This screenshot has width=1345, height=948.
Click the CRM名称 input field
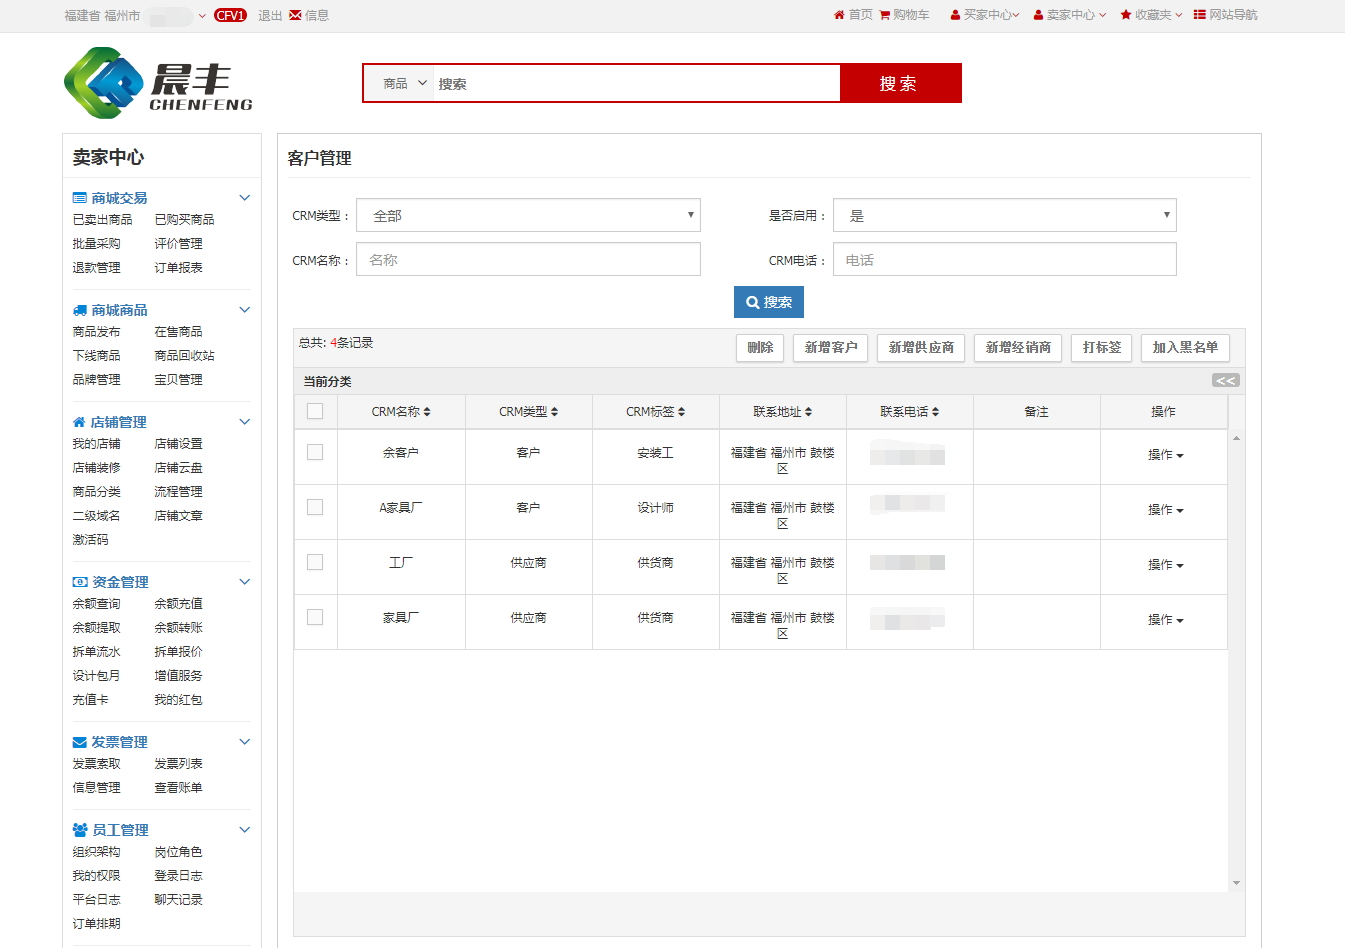click(x=528, y=260)
